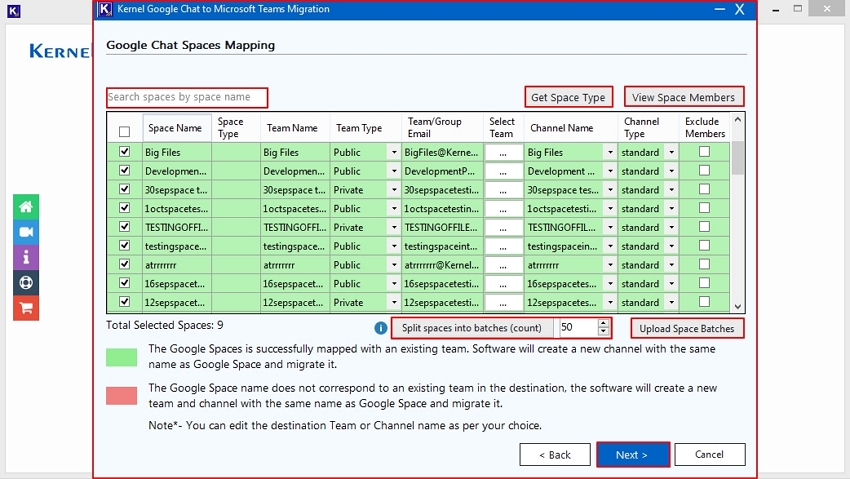Toggle the select-all header checkbox
850x479 pixels.
click(x=125, y=131)
